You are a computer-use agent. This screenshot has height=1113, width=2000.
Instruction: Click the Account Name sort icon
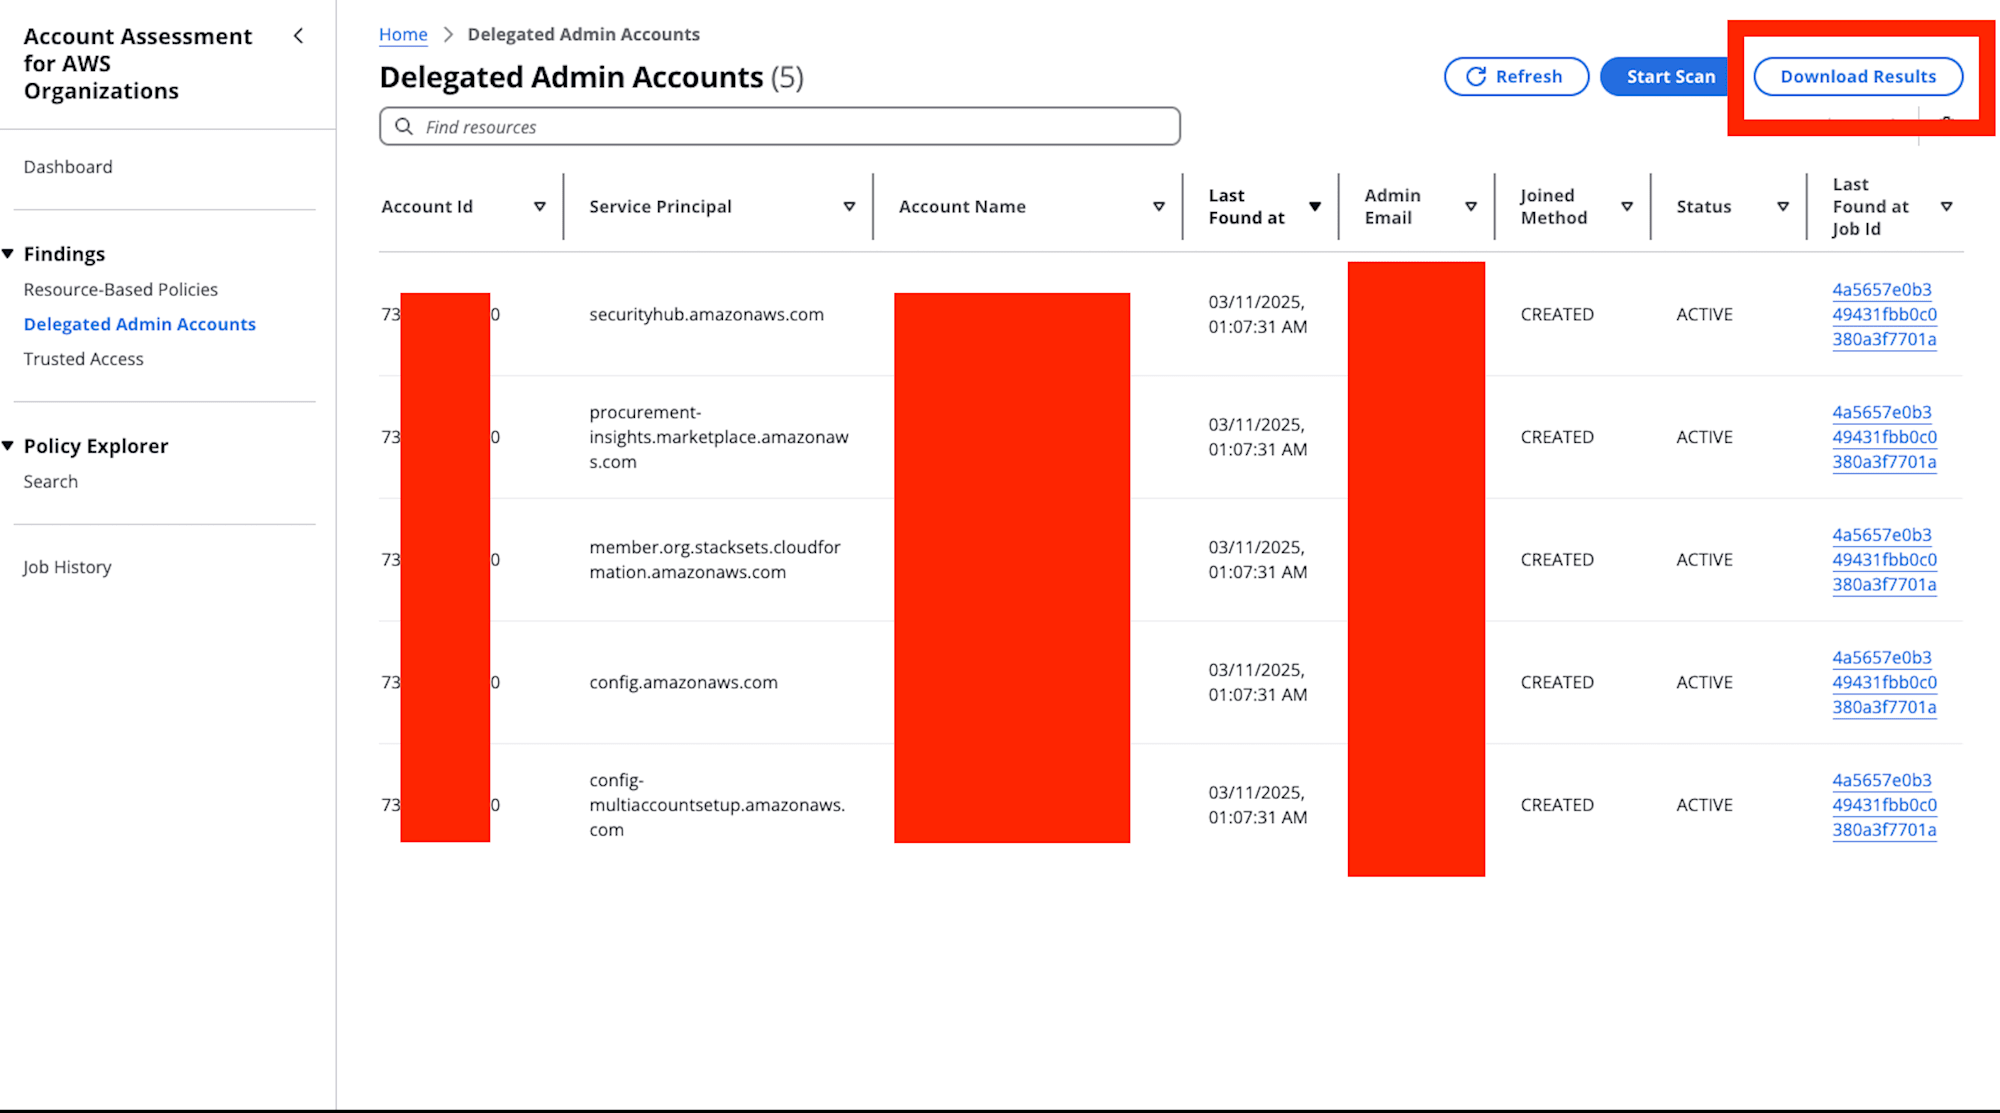click(x=1160, y=207)
